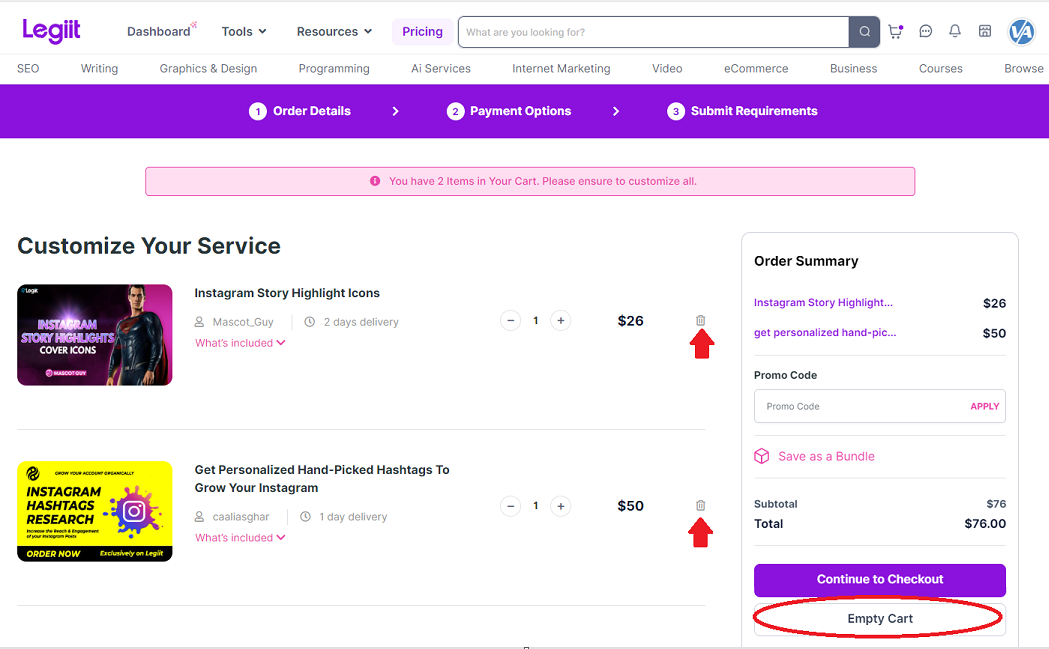
Task: Click the Save as a Bundle box icon
Action: [x=761, y=456]
